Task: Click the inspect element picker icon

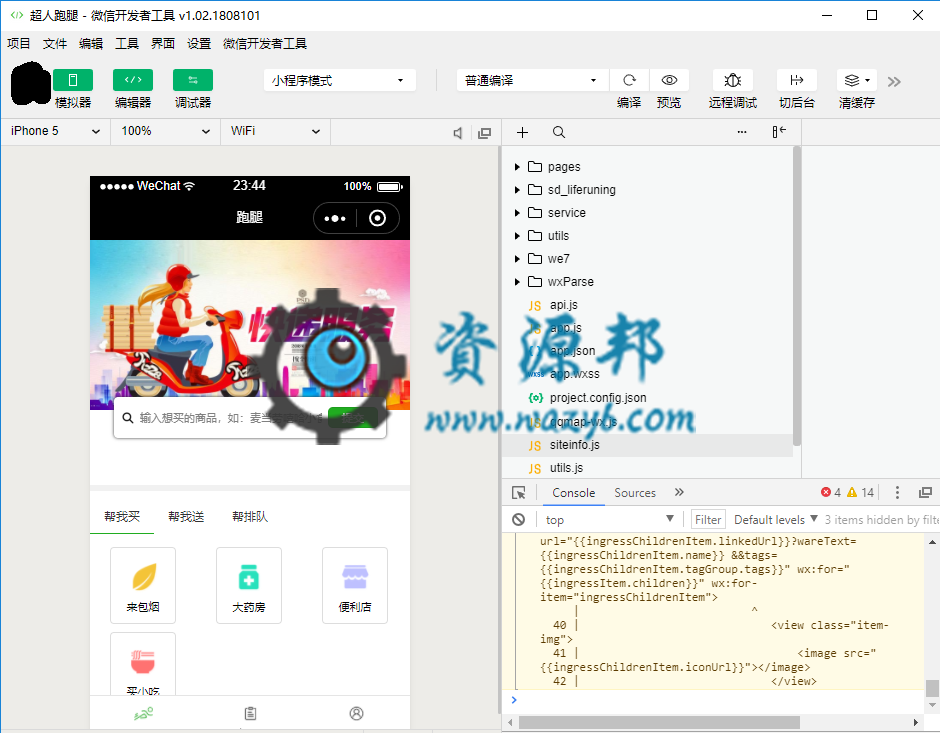Action: point(519,493)
